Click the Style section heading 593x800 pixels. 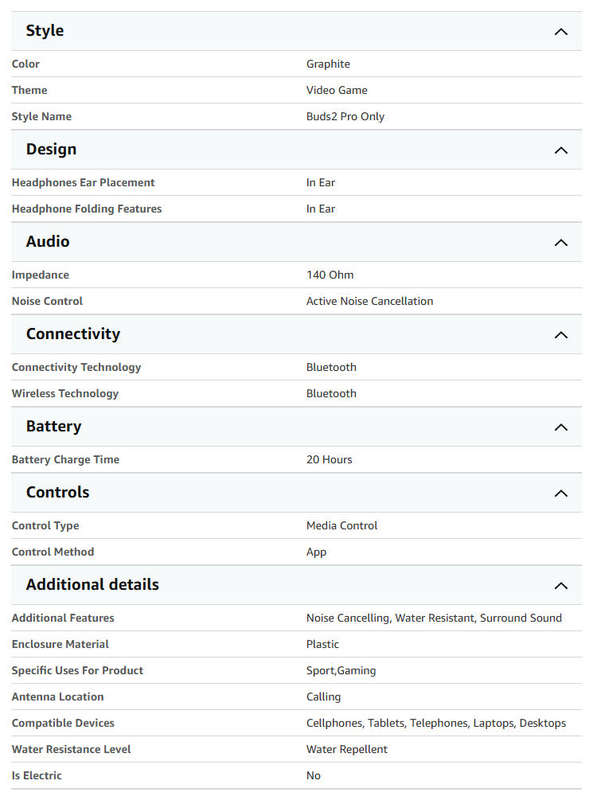coord(45,31)
